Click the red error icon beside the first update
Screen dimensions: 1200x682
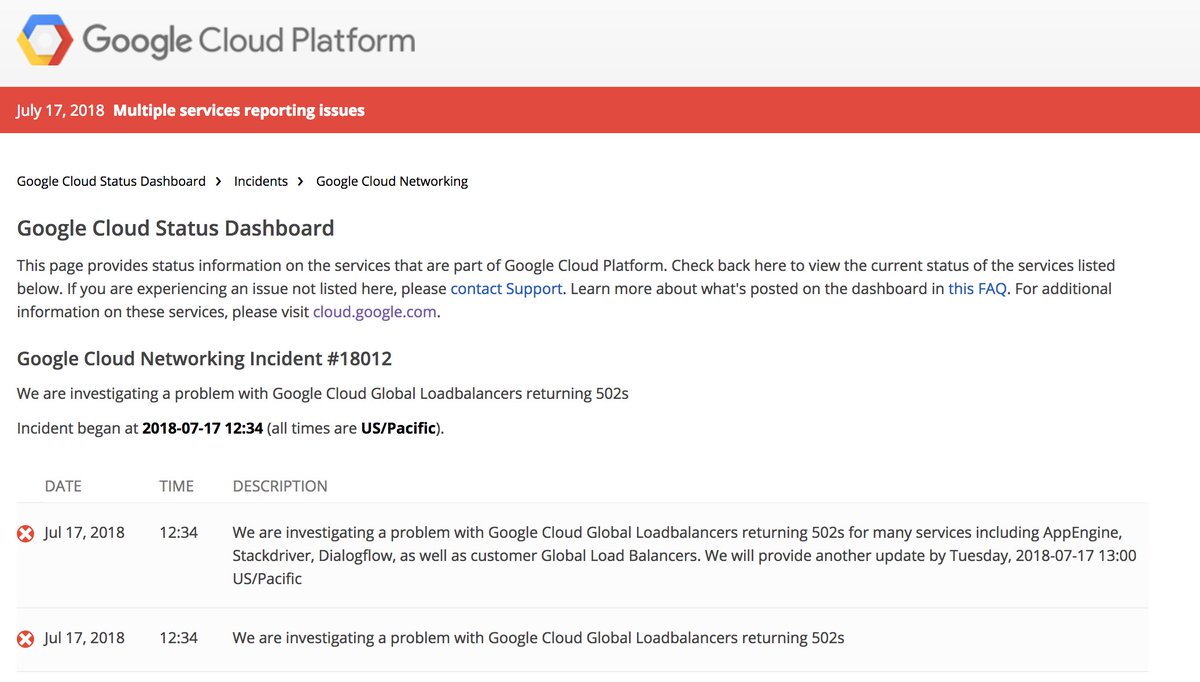pyautogui.click(x=24, y=533)
